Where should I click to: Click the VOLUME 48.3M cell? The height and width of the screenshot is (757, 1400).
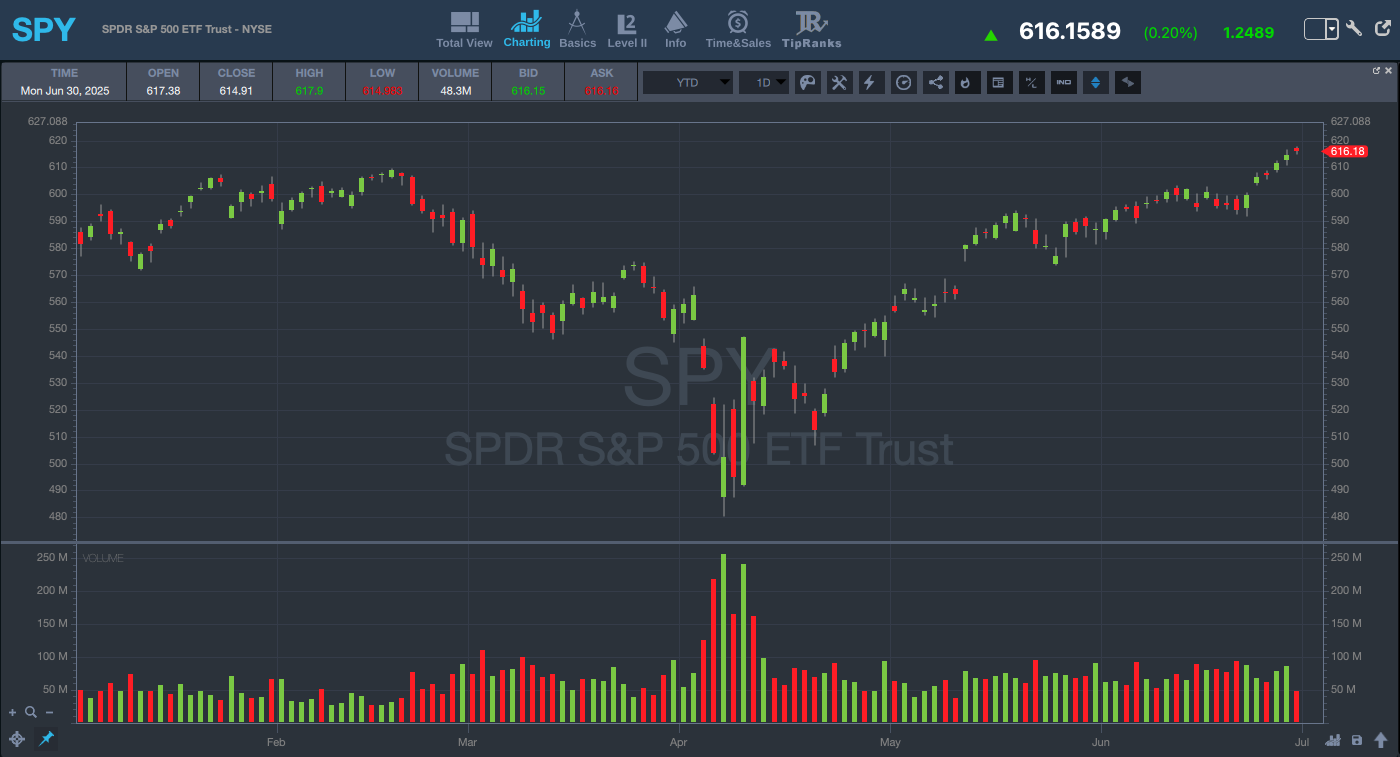click(x=455, y=82)
